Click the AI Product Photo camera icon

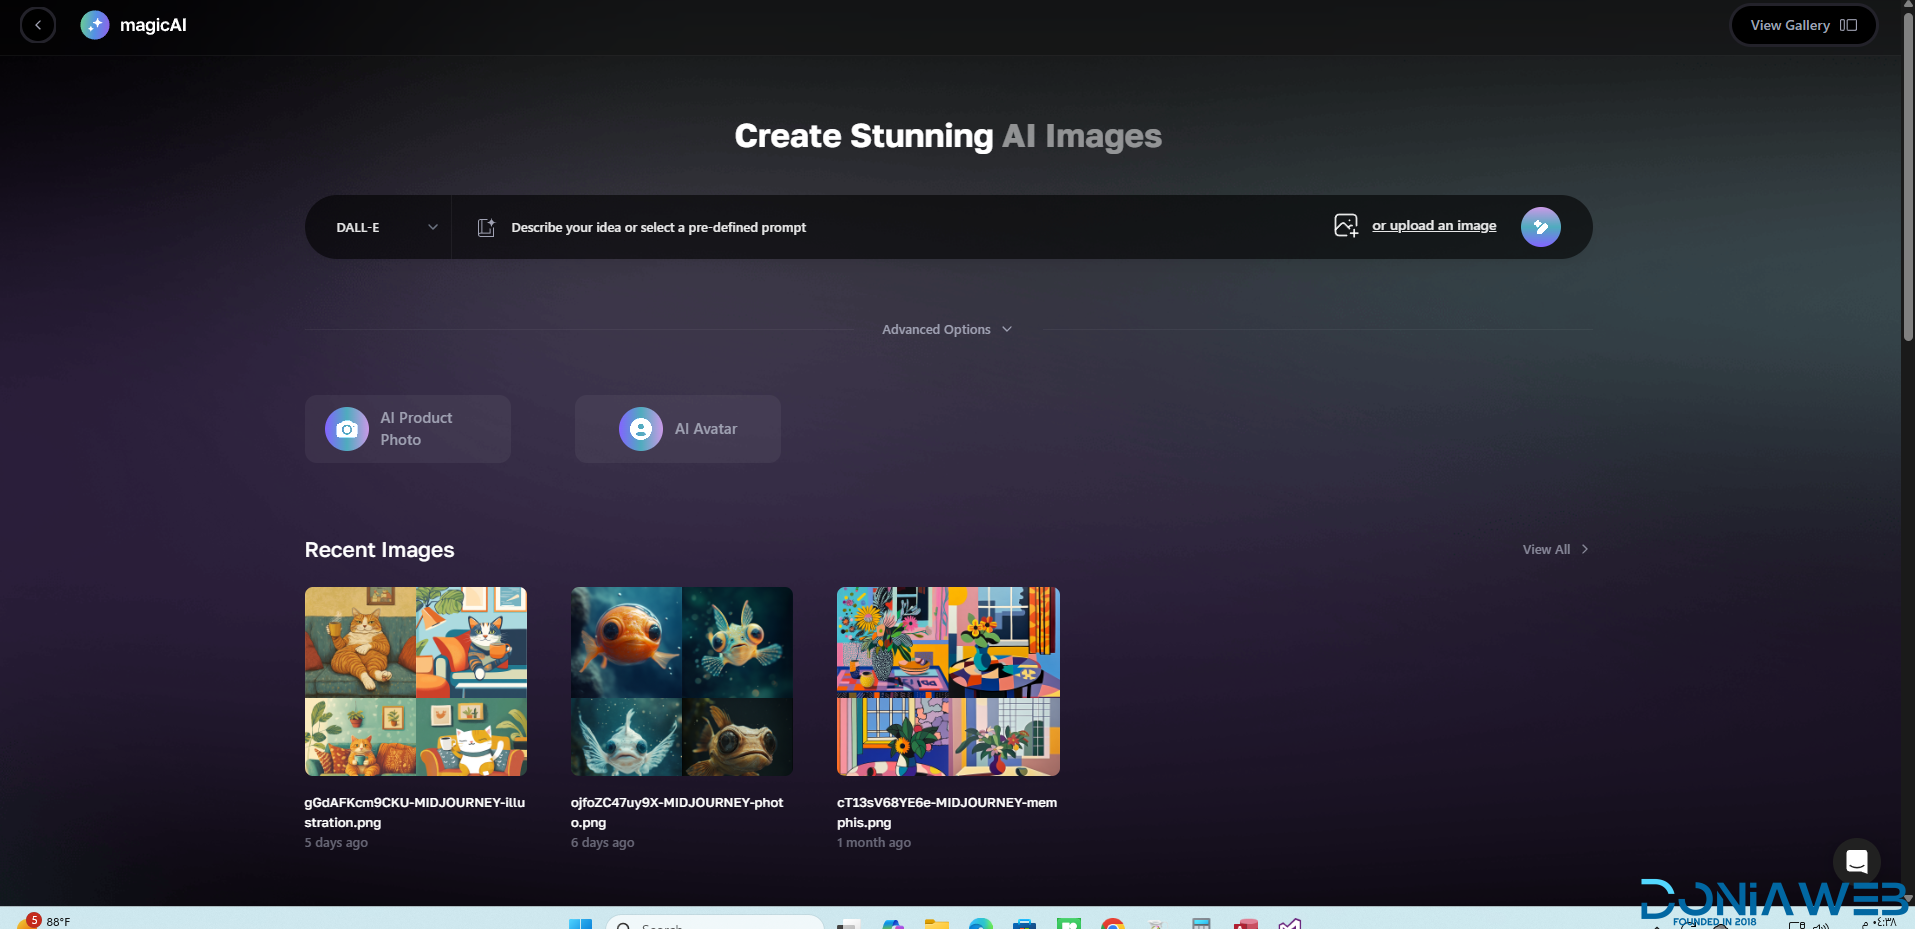pos(347,429)
